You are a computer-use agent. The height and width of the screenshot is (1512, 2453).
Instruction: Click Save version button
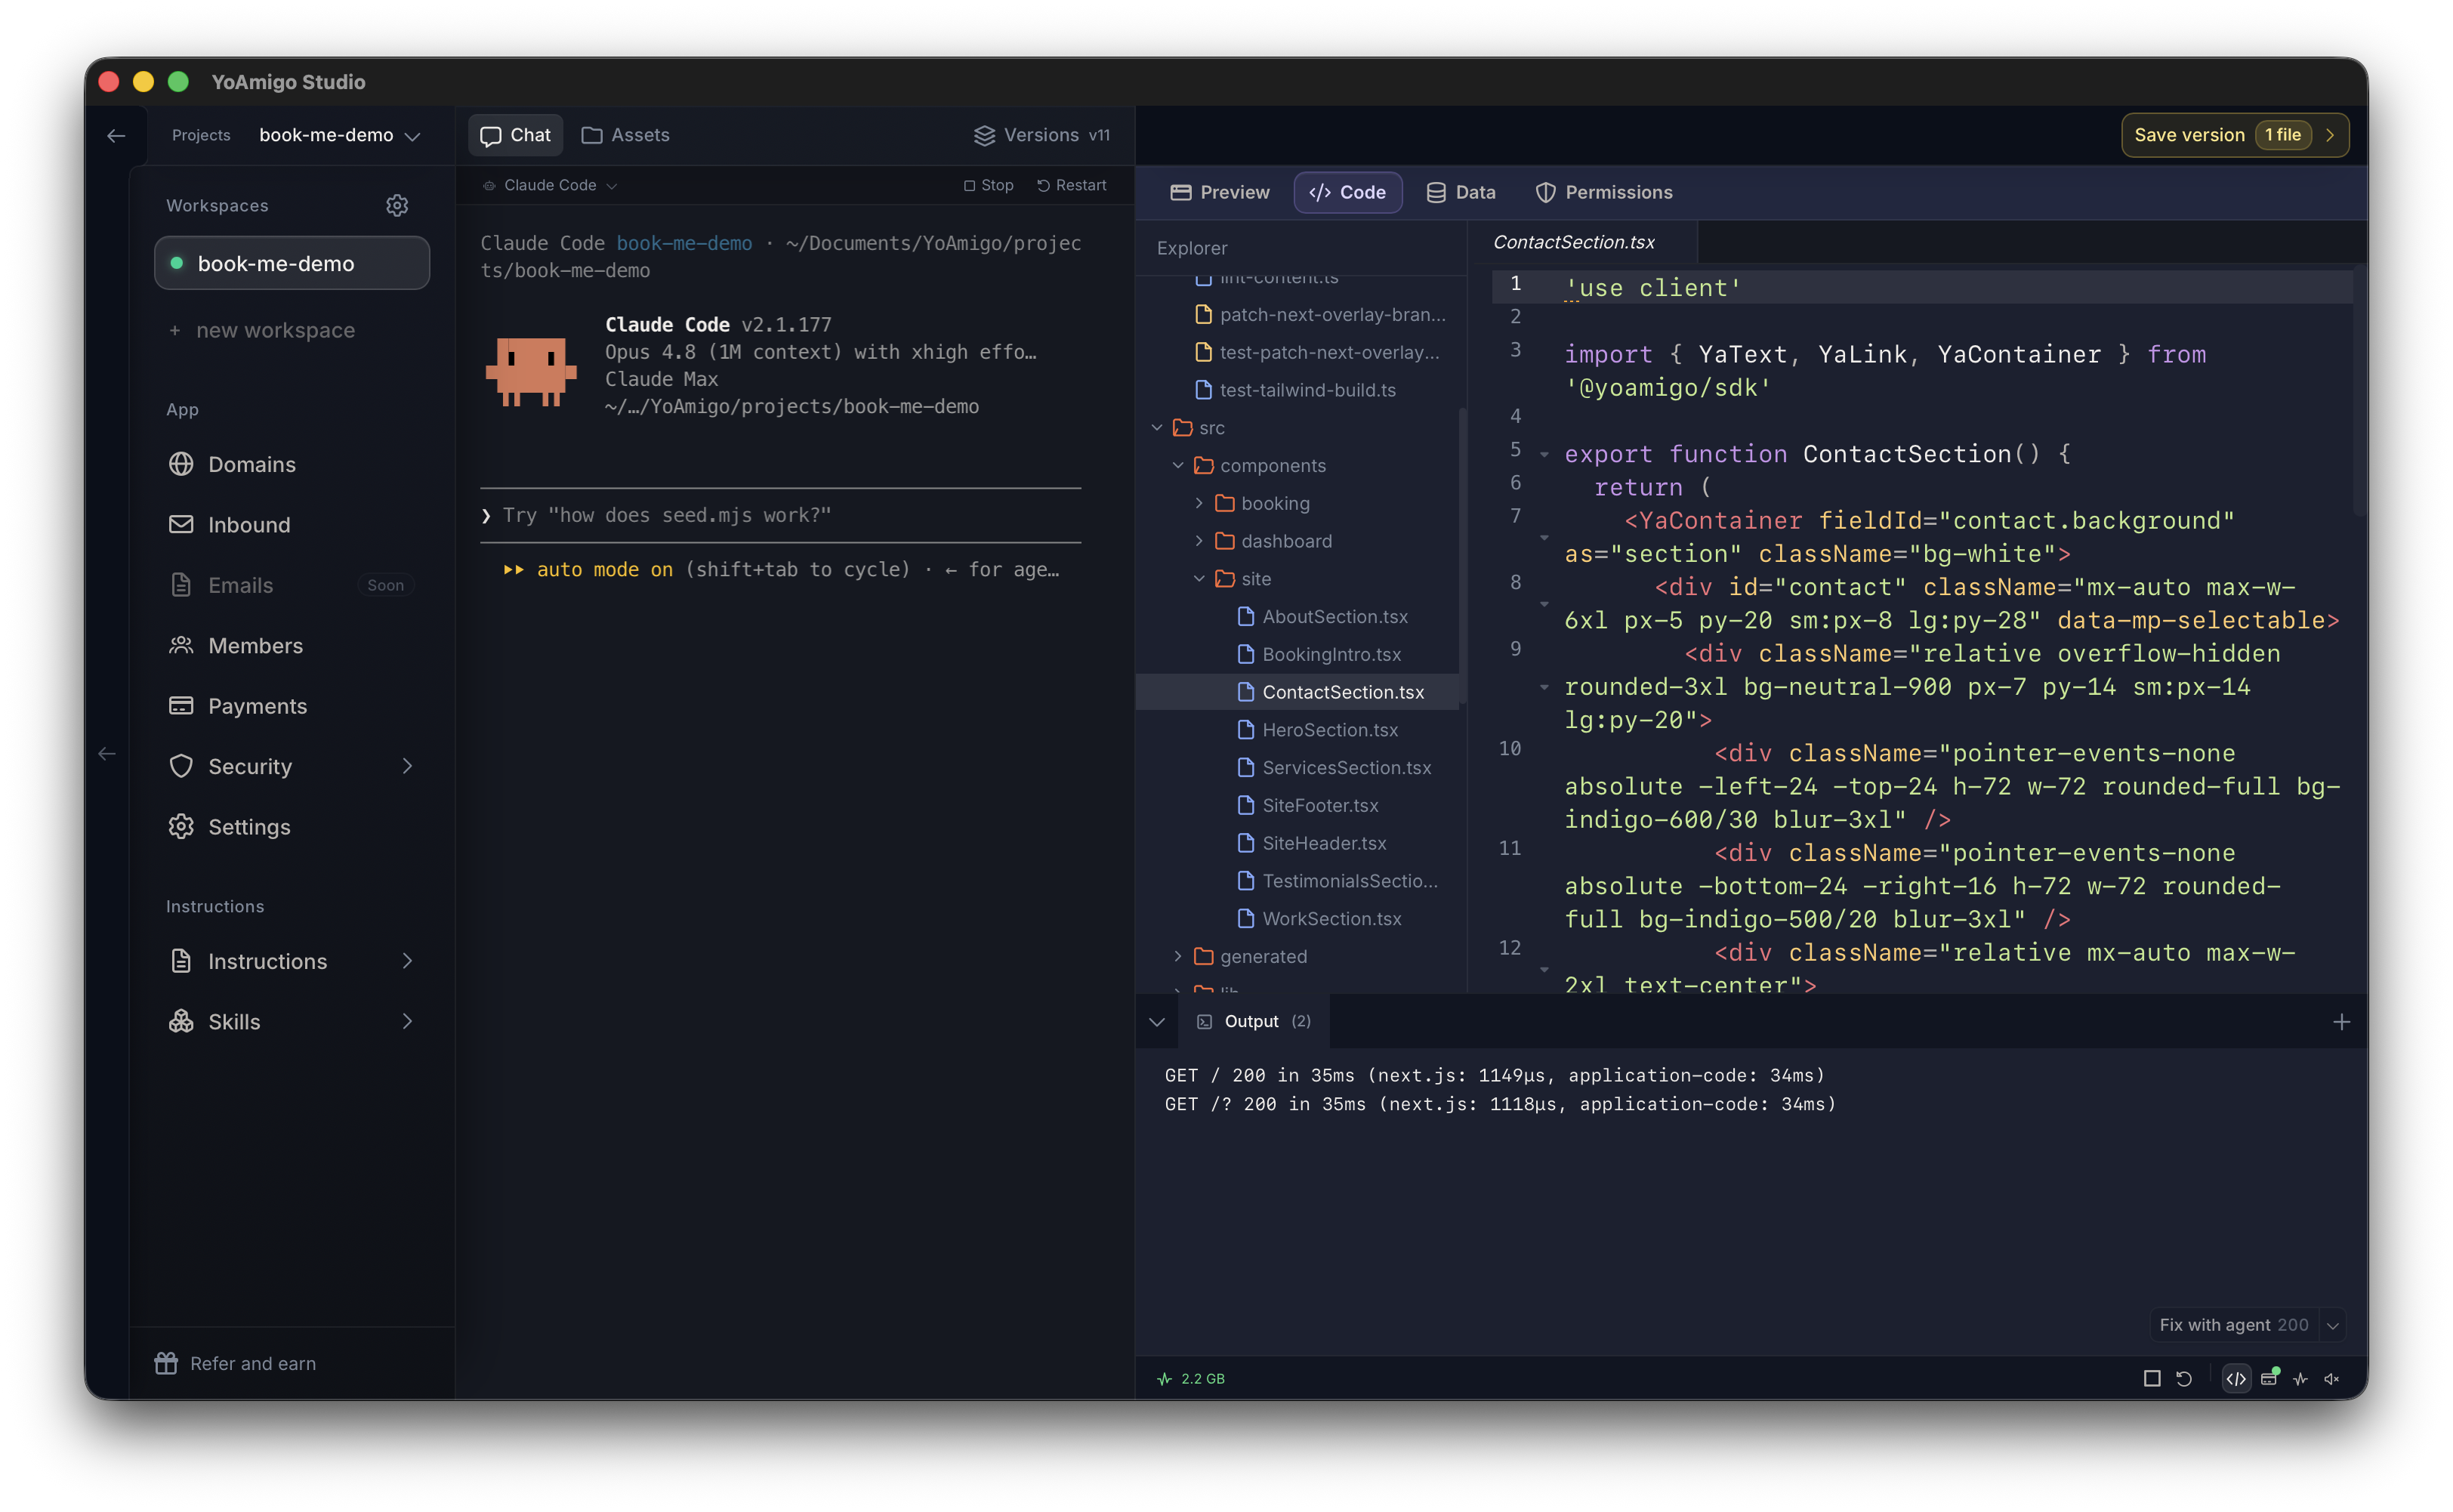click(x=2234, y=135)
